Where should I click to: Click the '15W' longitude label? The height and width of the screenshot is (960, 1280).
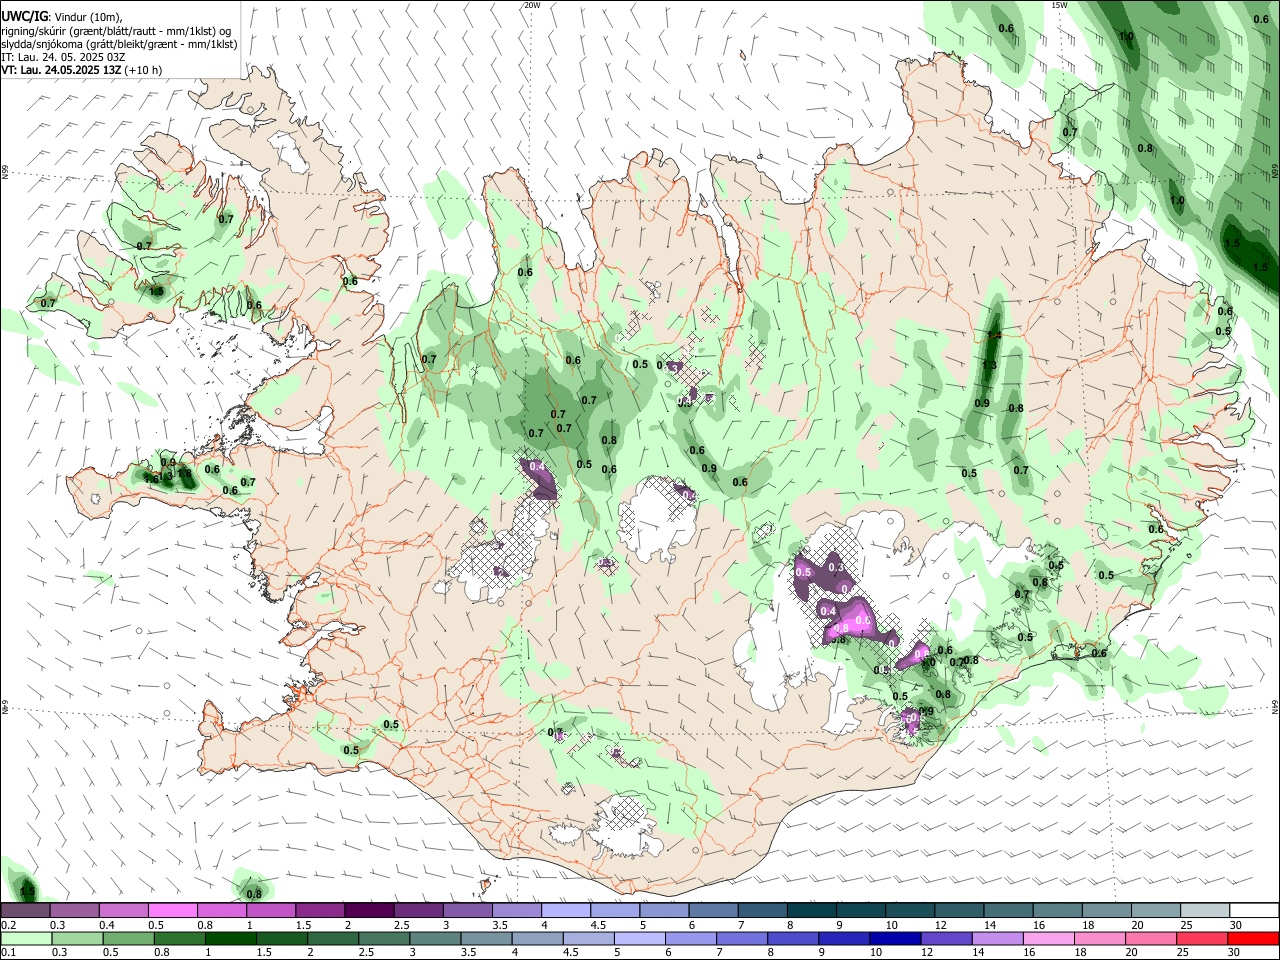[x=1059, y=5]
